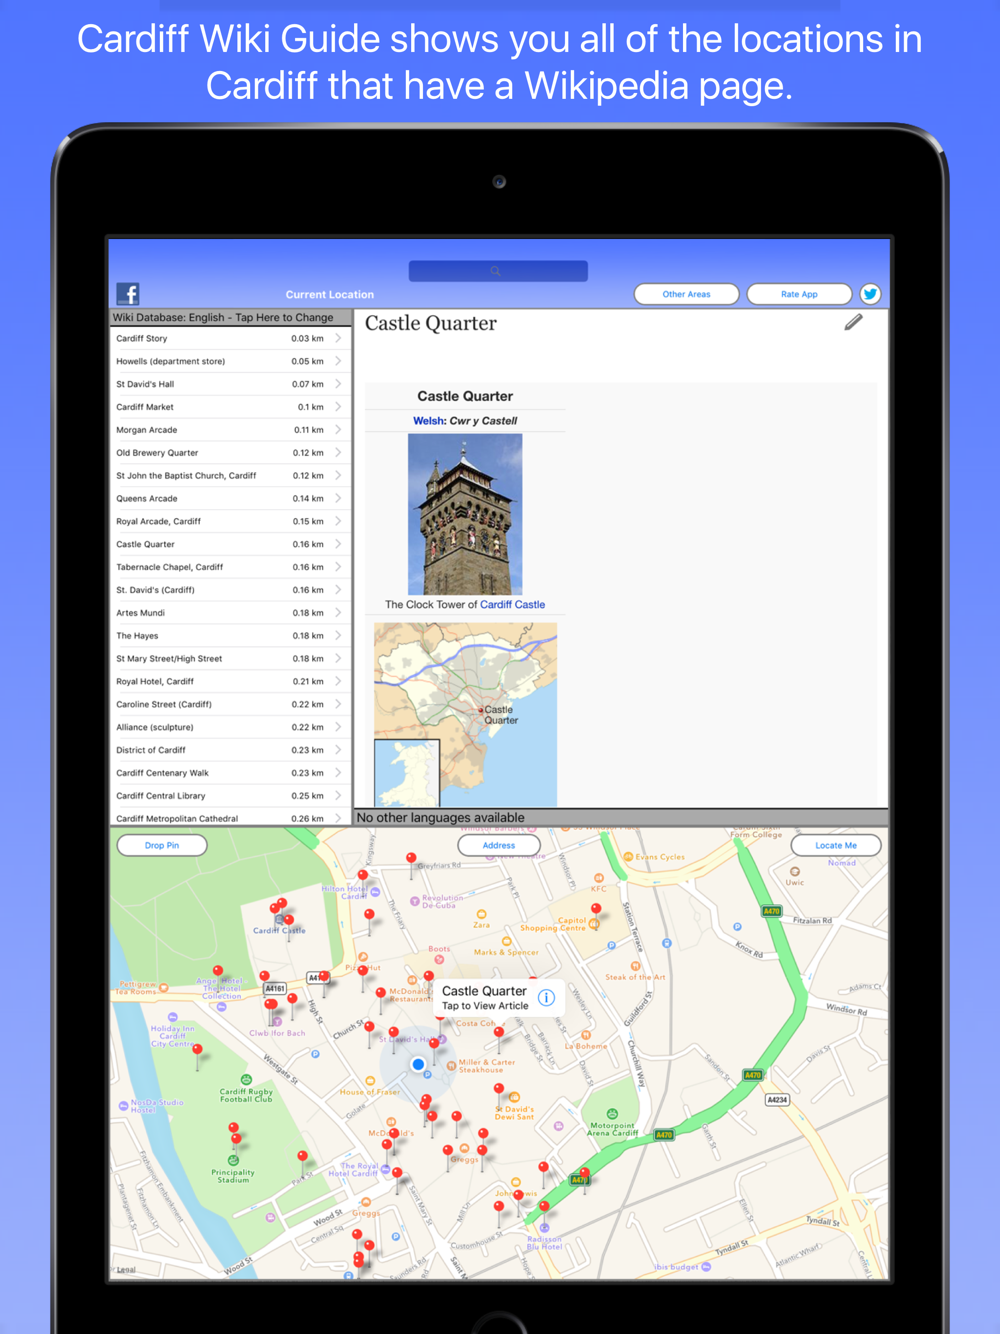Tap the Morgan Arcade chevron arrow

(x=338, y=430)
